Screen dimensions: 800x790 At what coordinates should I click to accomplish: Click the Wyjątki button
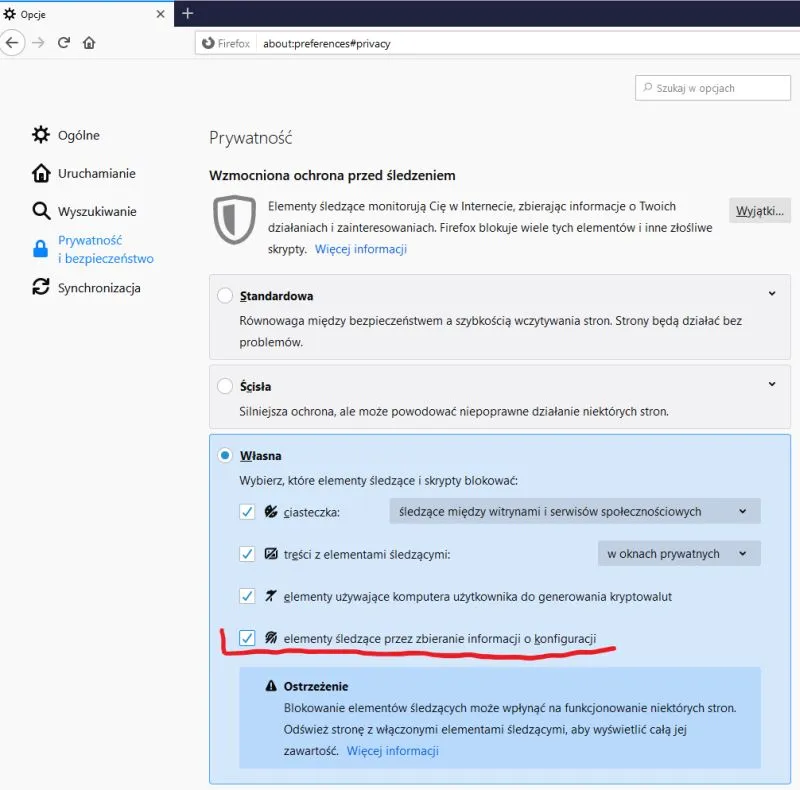[x=760, y=210]
